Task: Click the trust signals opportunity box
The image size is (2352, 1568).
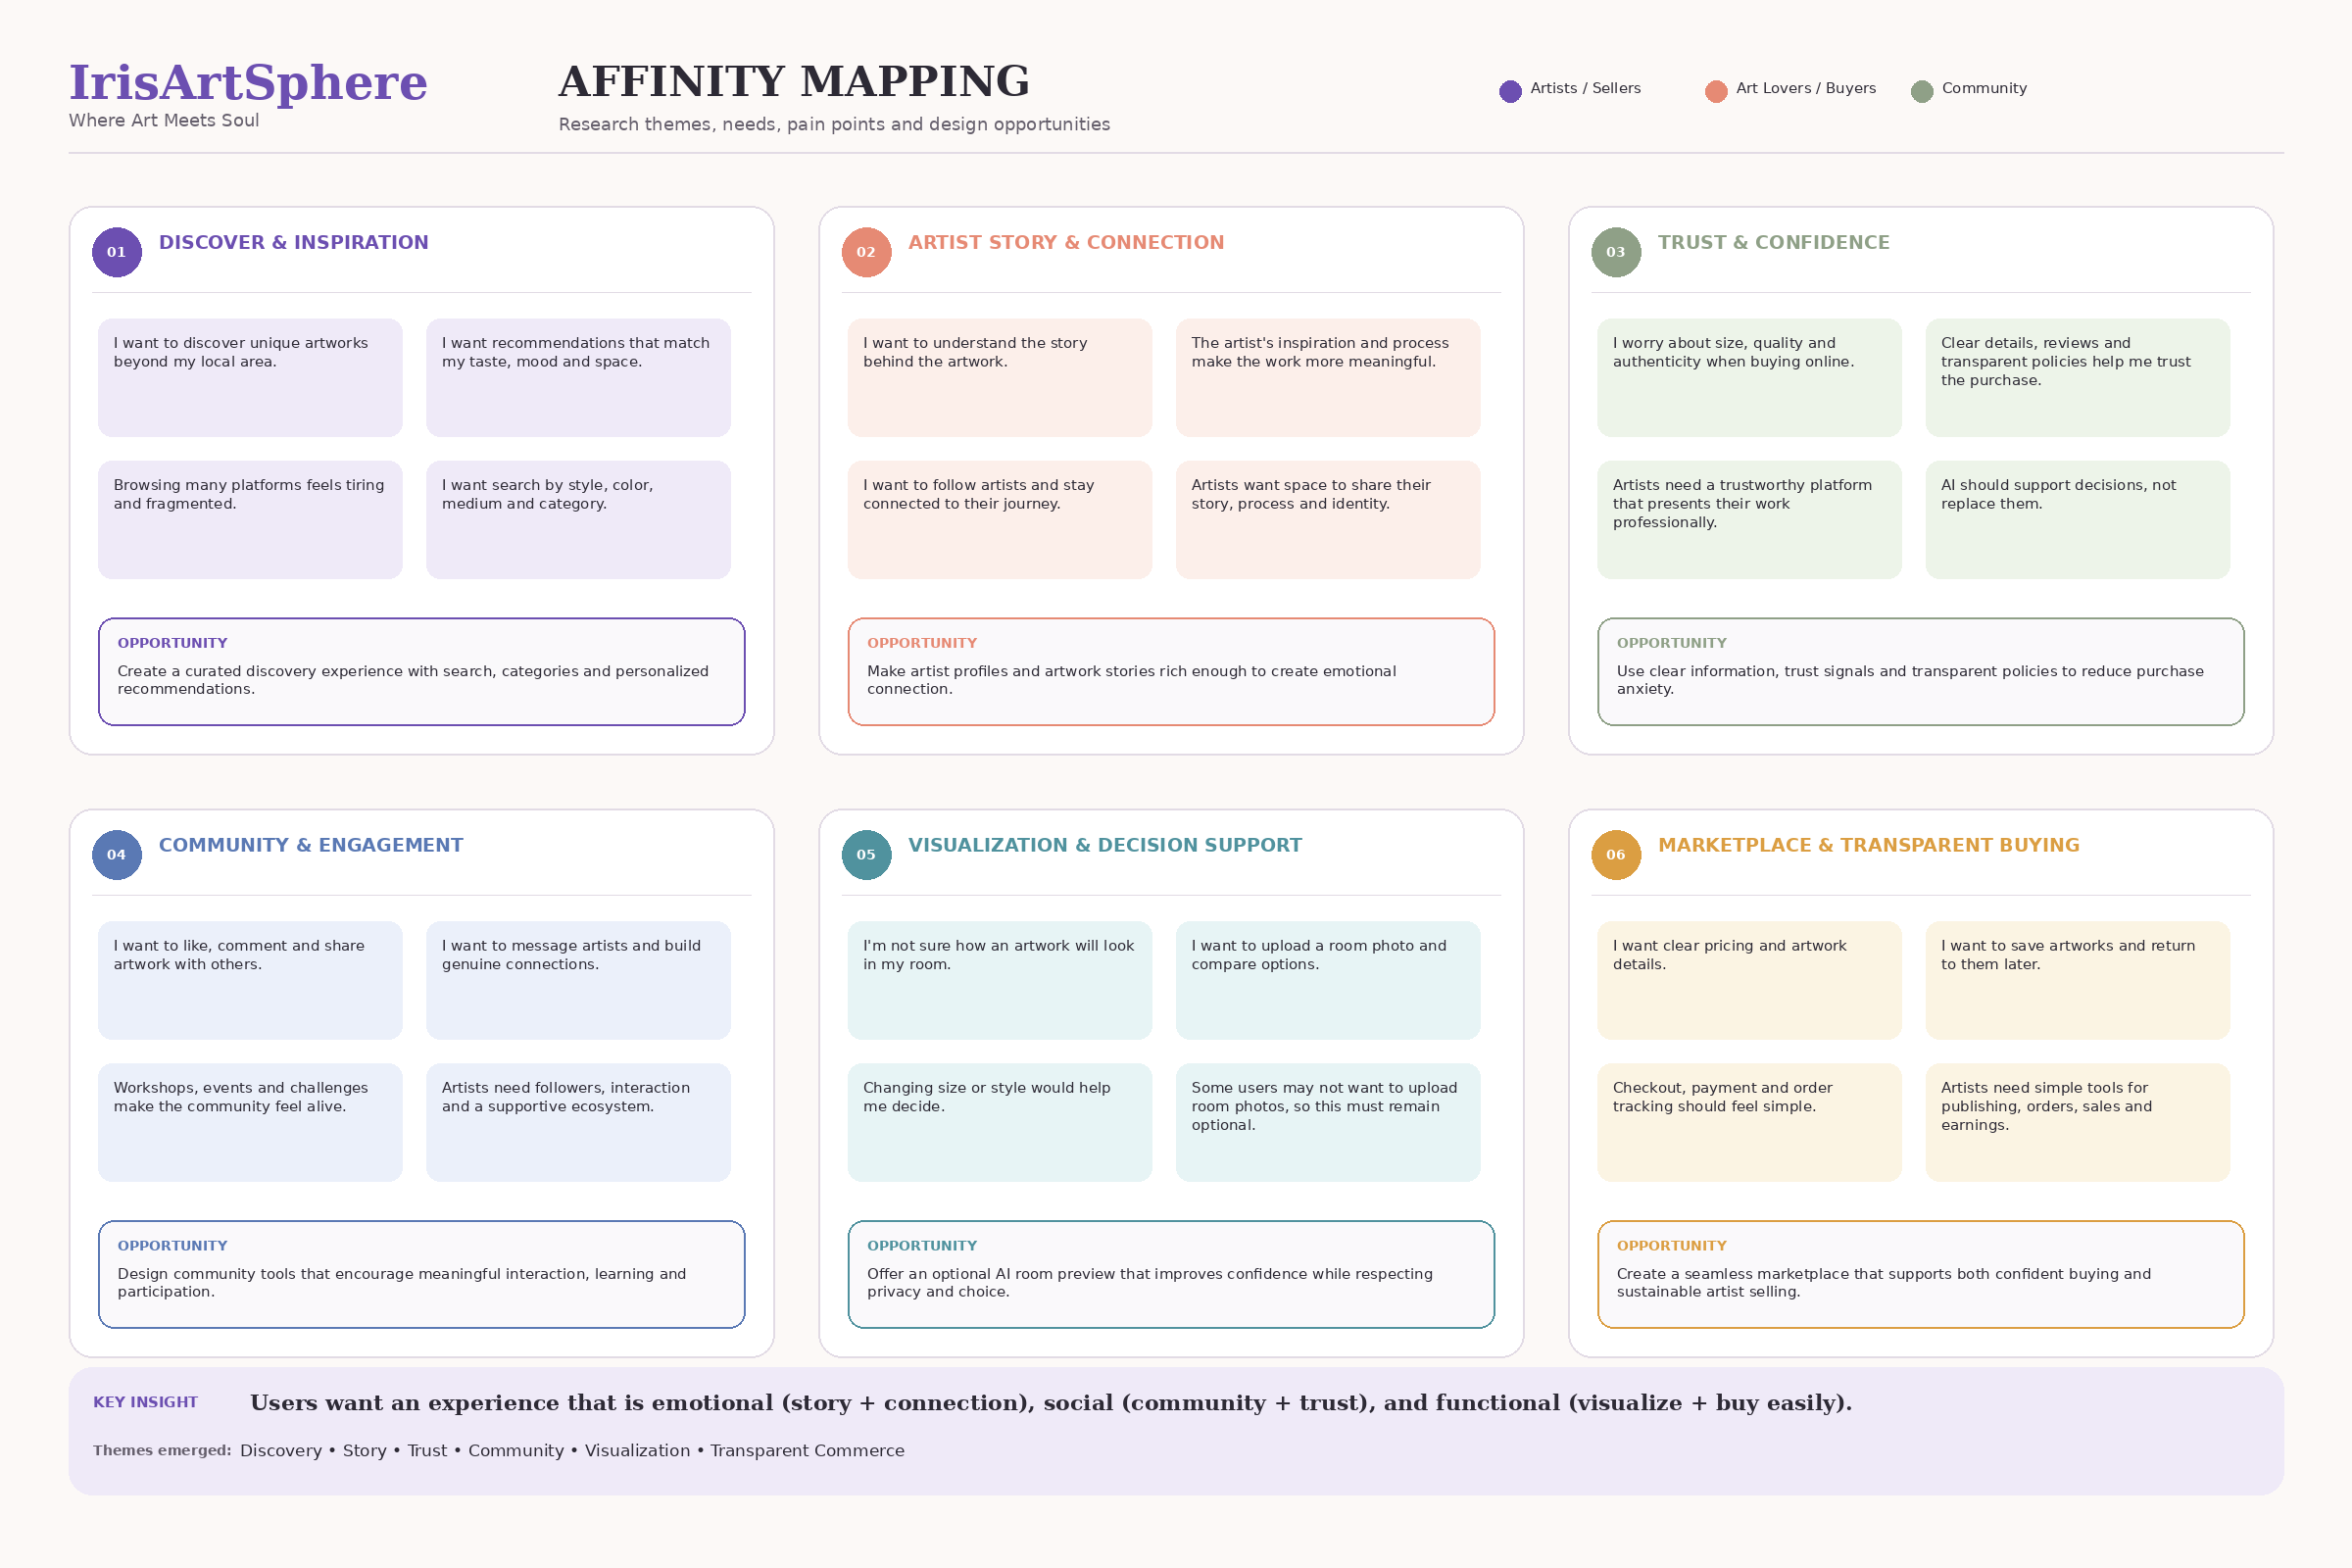Action: coord(1921,672)
